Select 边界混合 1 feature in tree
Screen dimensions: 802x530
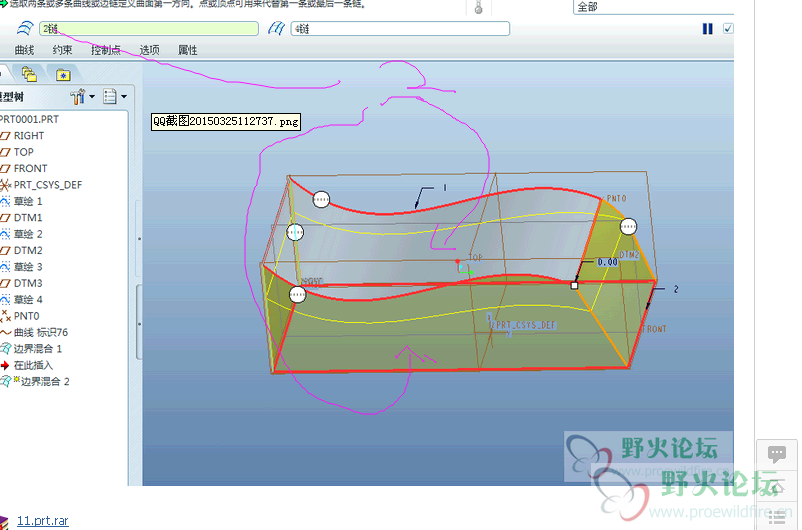pos(38,349)
